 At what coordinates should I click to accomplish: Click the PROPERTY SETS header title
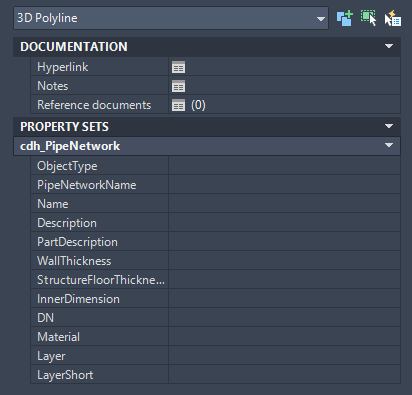pos(64,127)
